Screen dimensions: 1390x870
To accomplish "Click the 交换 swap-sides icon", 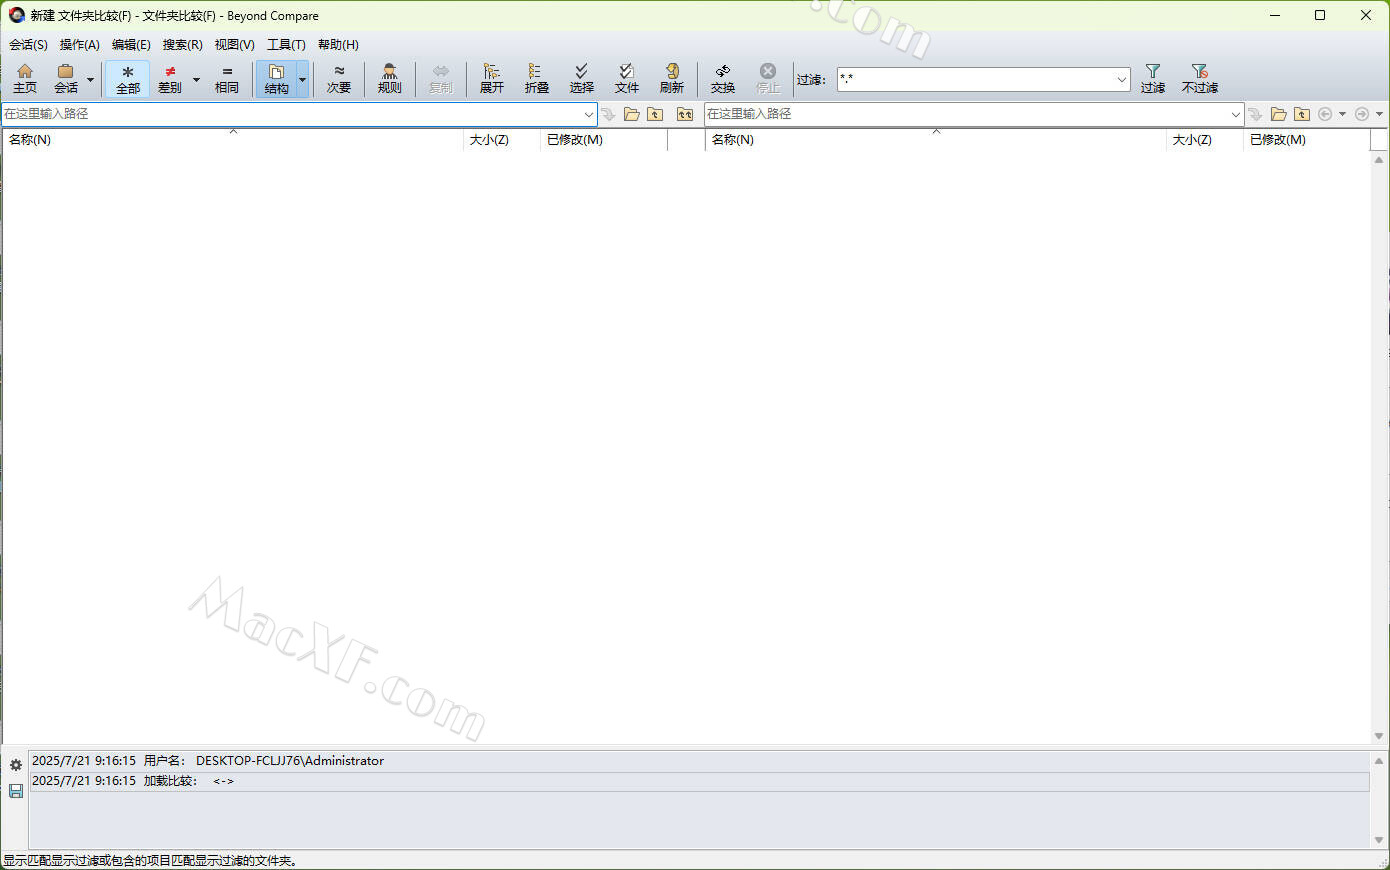I will point(723,78).
